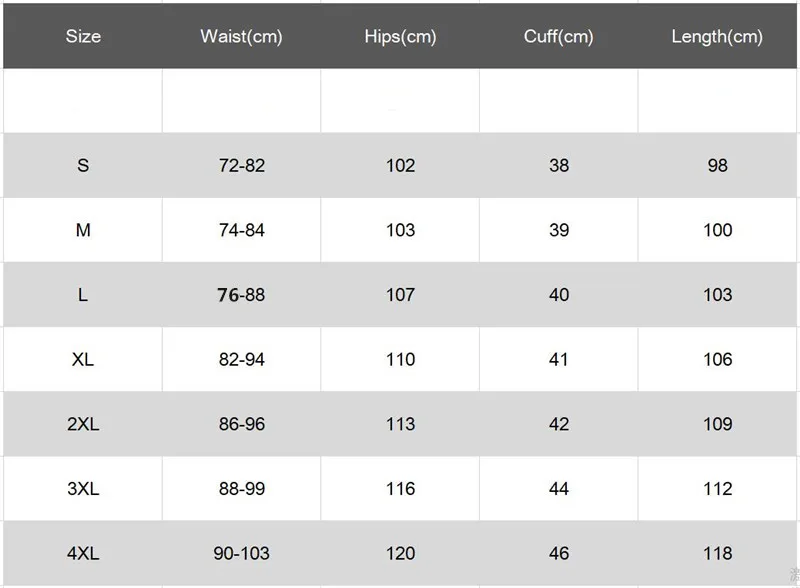Click the Length(cm) column header
This screenshot has height=588, width=800.
(x=717, y=36)
